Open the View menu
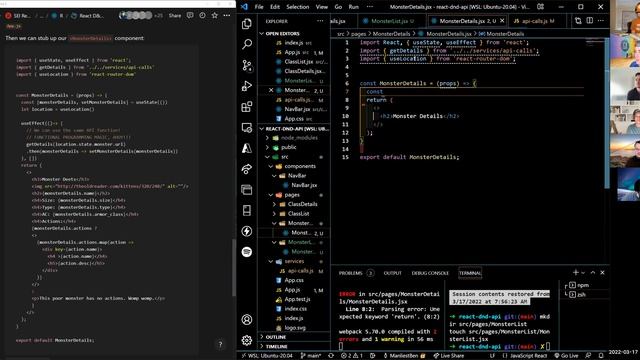 click(322, 7)
